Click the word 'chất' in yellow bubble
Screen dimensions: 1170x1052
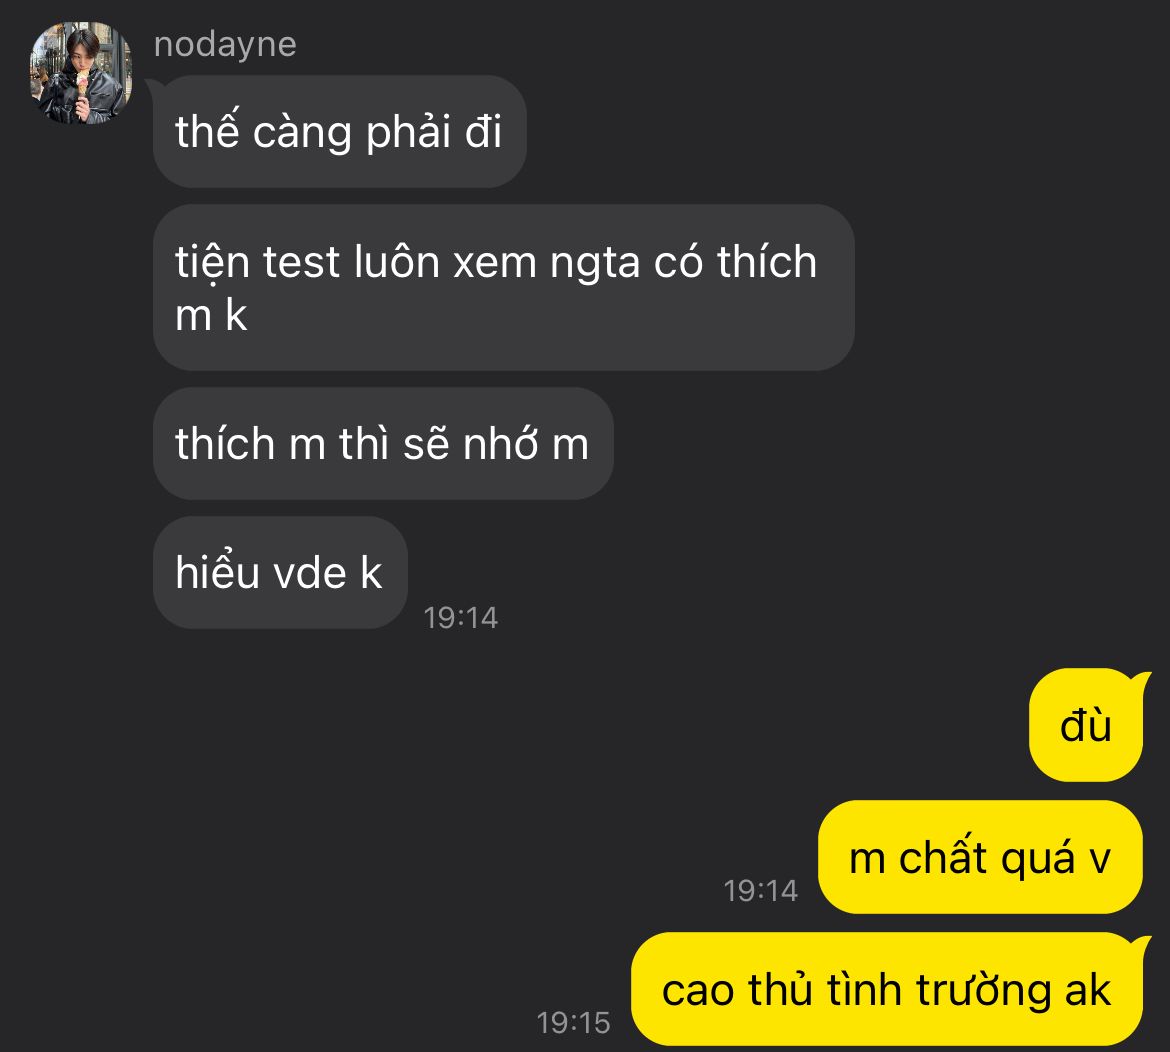click(942, 855)
